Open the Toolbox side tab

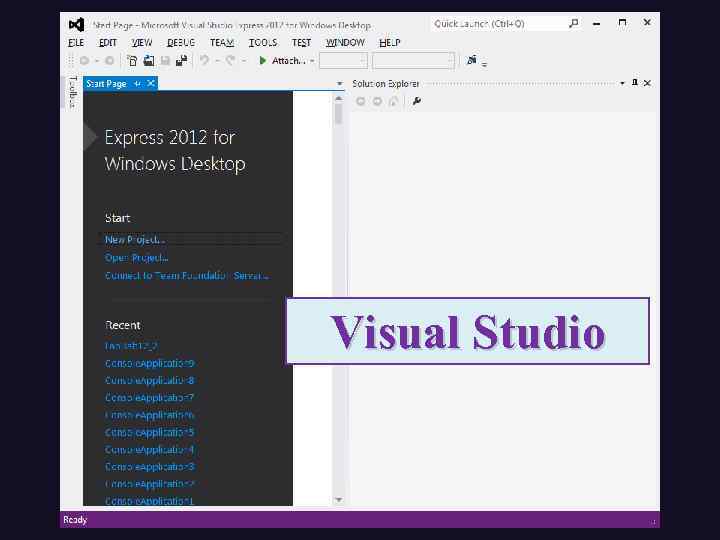coord(73,92)
